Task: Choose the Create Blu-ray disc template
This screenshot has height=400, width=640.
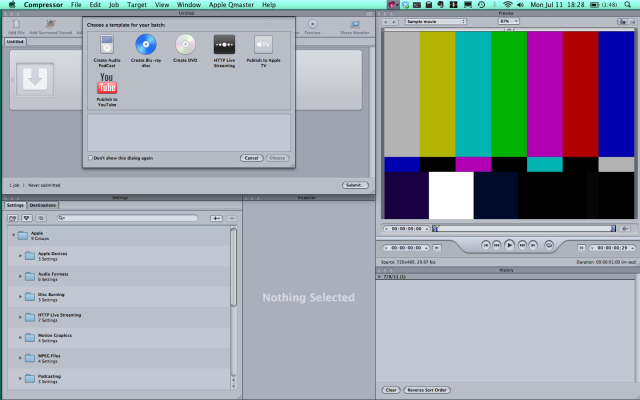Action: [x=146, y=44]
